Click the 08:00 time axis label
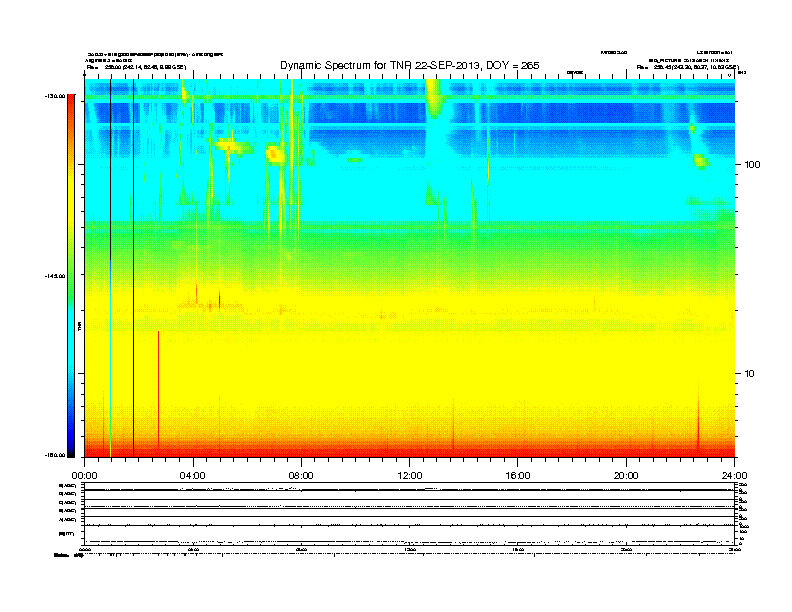Screen dimensions: 792x612 [301, 476]
